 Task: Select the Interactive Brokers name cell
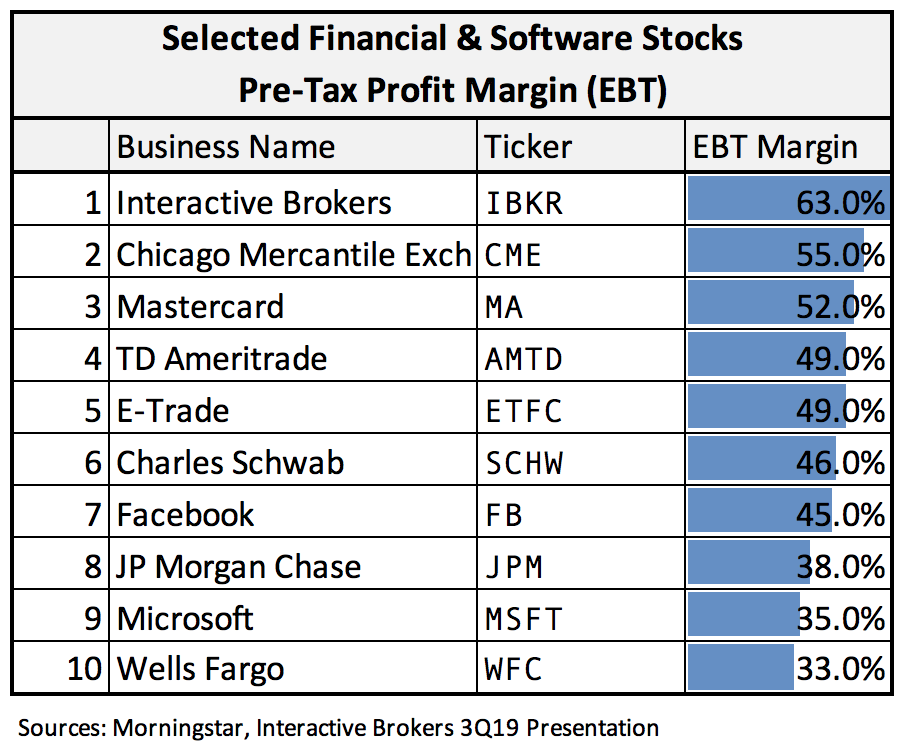pos(293,199)
